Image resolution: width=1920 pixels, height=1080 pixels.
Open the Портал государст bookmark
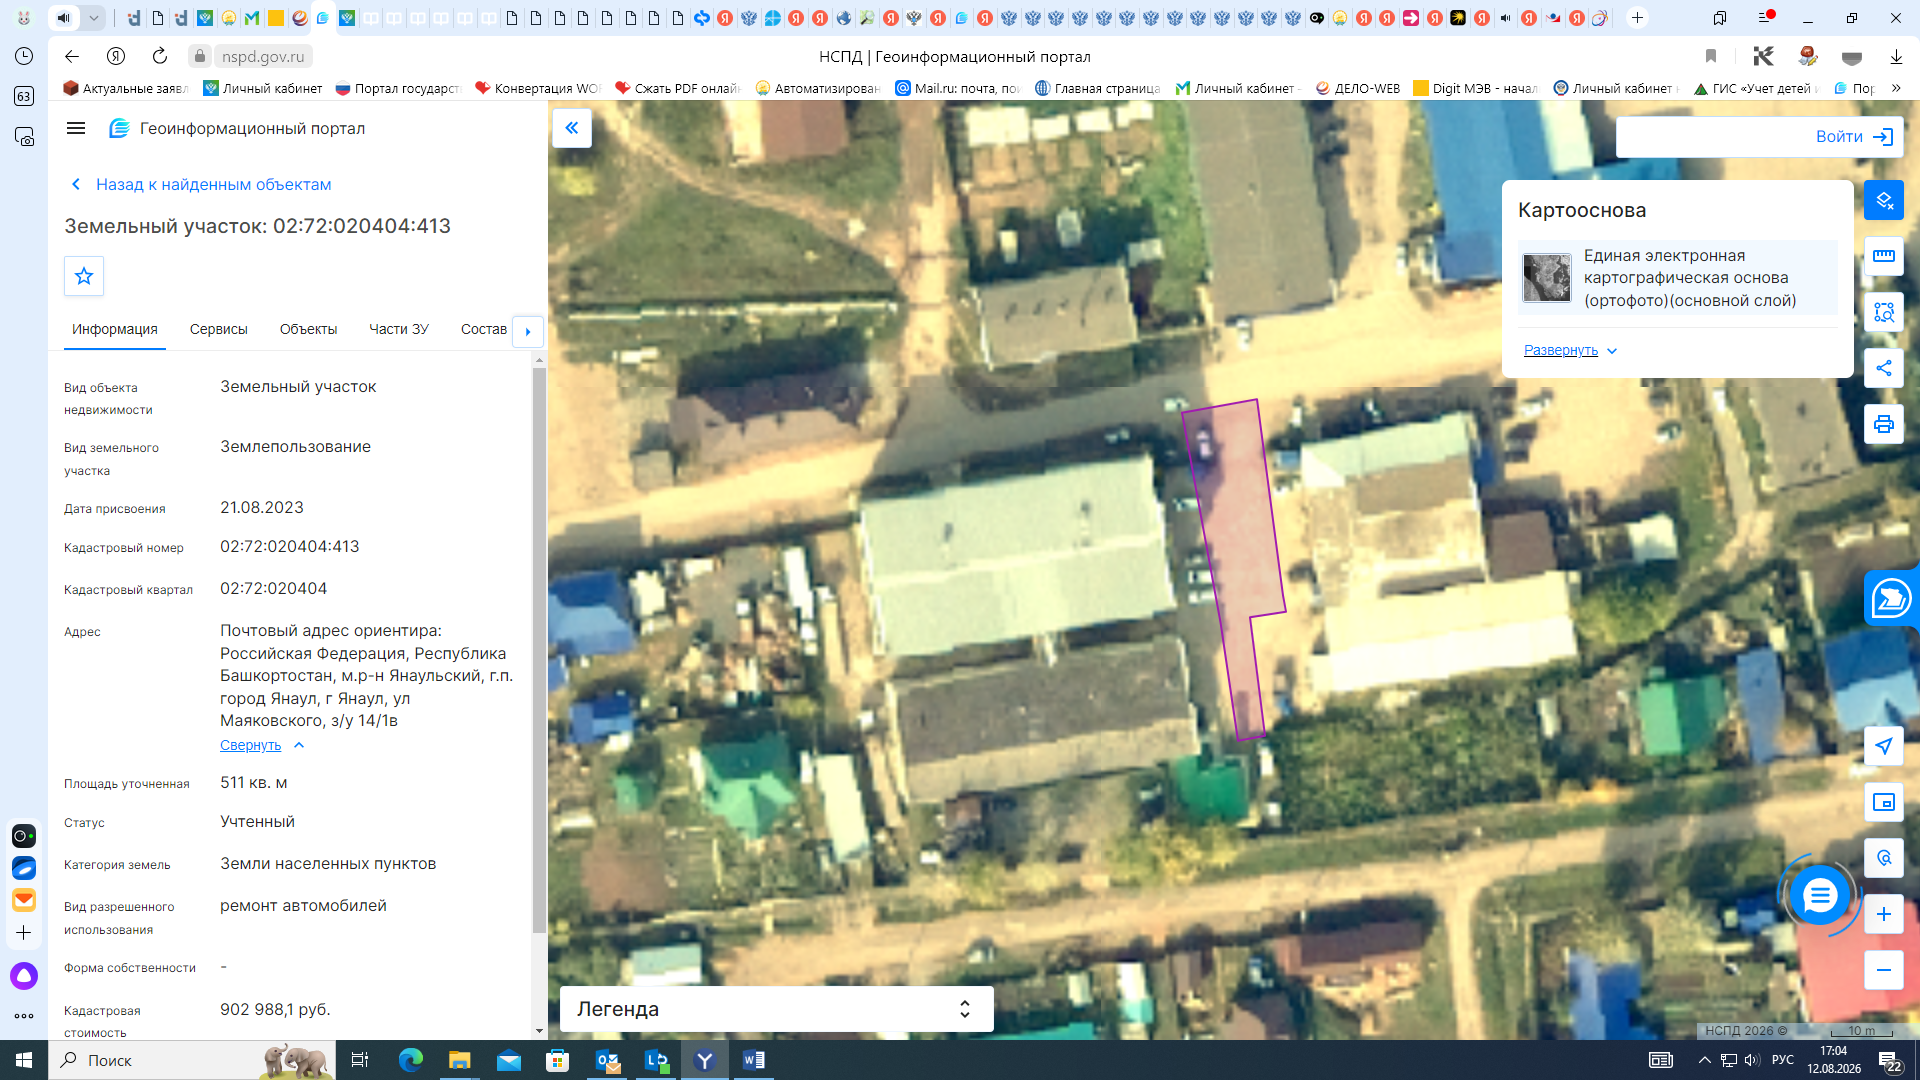coord(398,88)
